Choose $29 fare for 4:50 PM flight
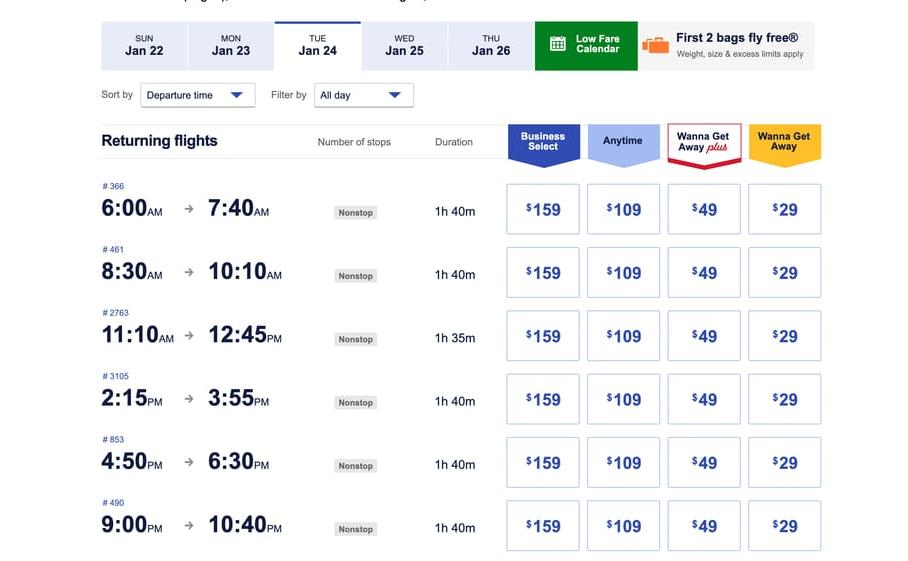Viewport: 908px width, 561px height. [785, 463]
